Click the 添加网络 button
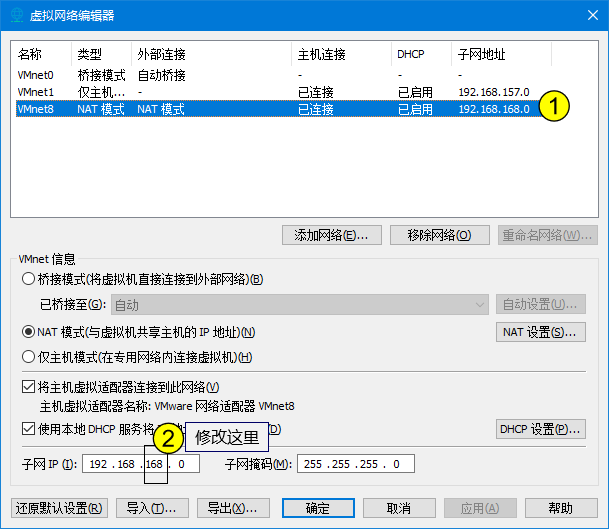The height and width of the screenshot is (529, 609). (332, 235)
